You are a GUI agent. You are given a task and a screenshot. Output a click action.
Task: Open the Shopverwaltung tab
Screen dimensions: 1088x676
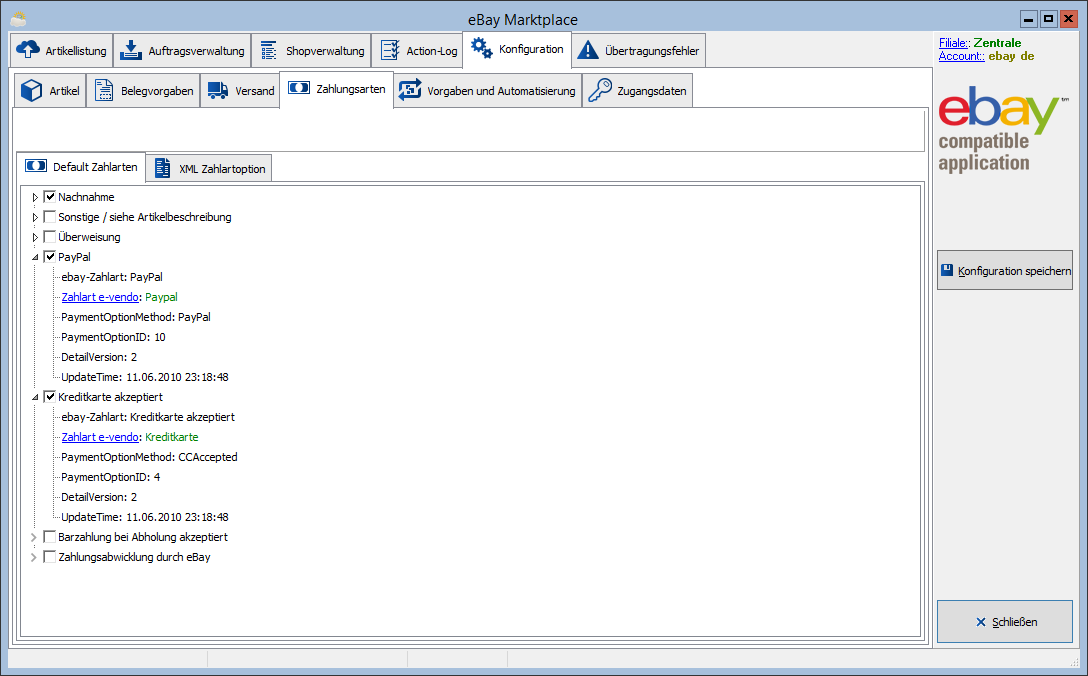tap(311, 50)
